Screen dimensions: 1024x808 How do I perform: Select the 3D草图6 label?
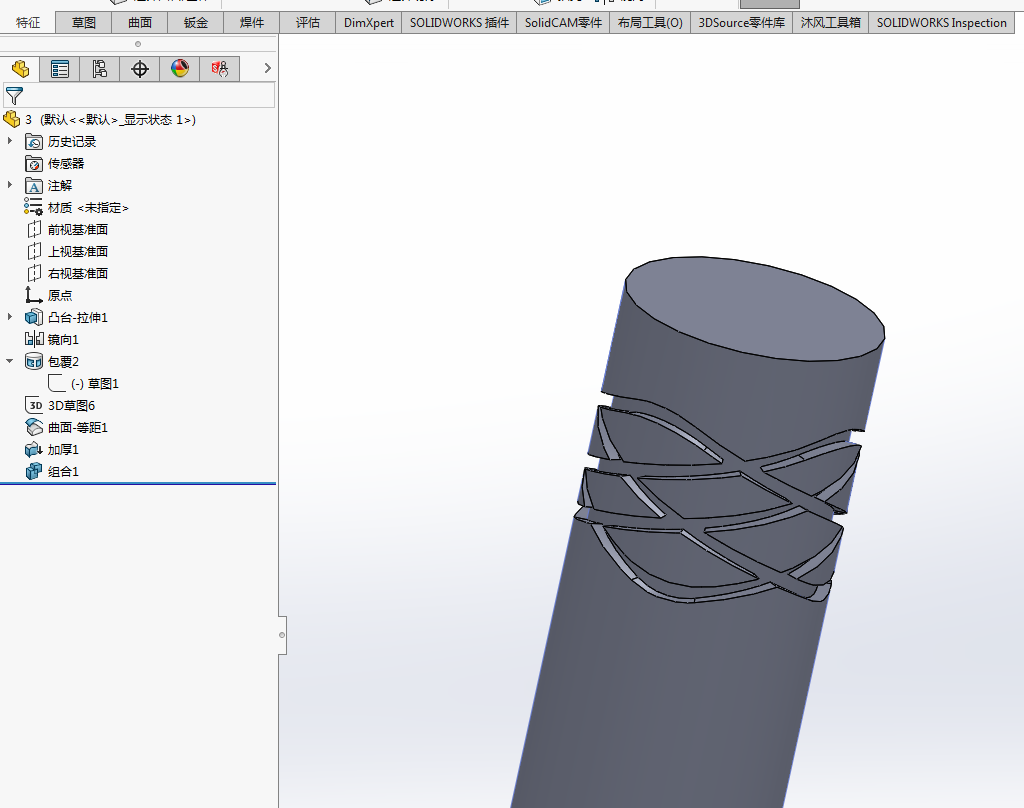[x=72, y=406]
